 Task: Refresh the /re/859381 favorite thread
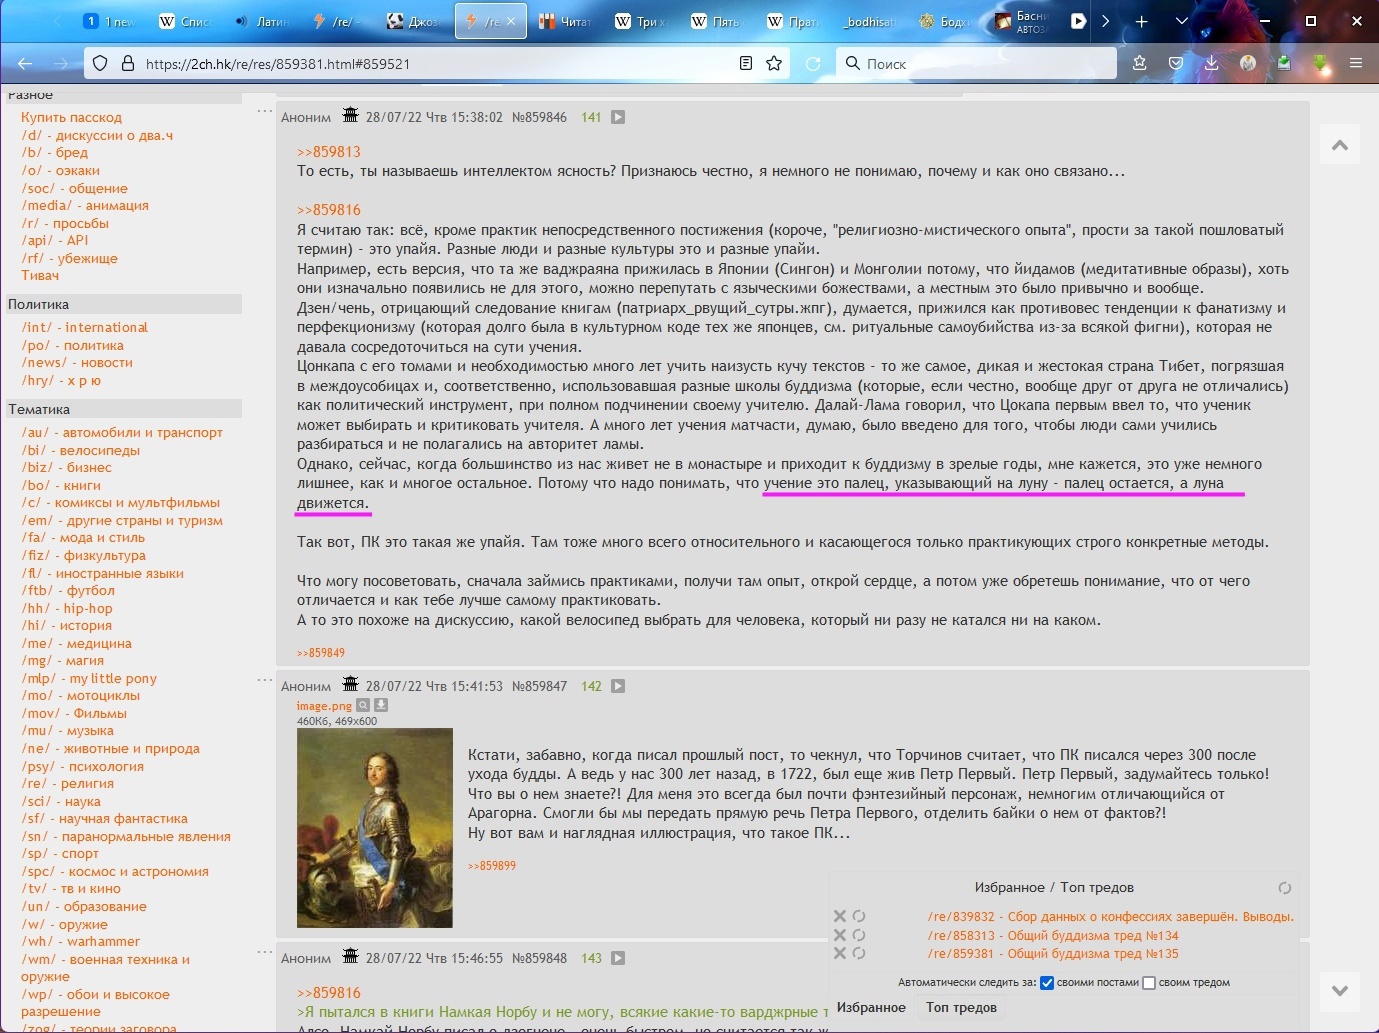(859, 953)
